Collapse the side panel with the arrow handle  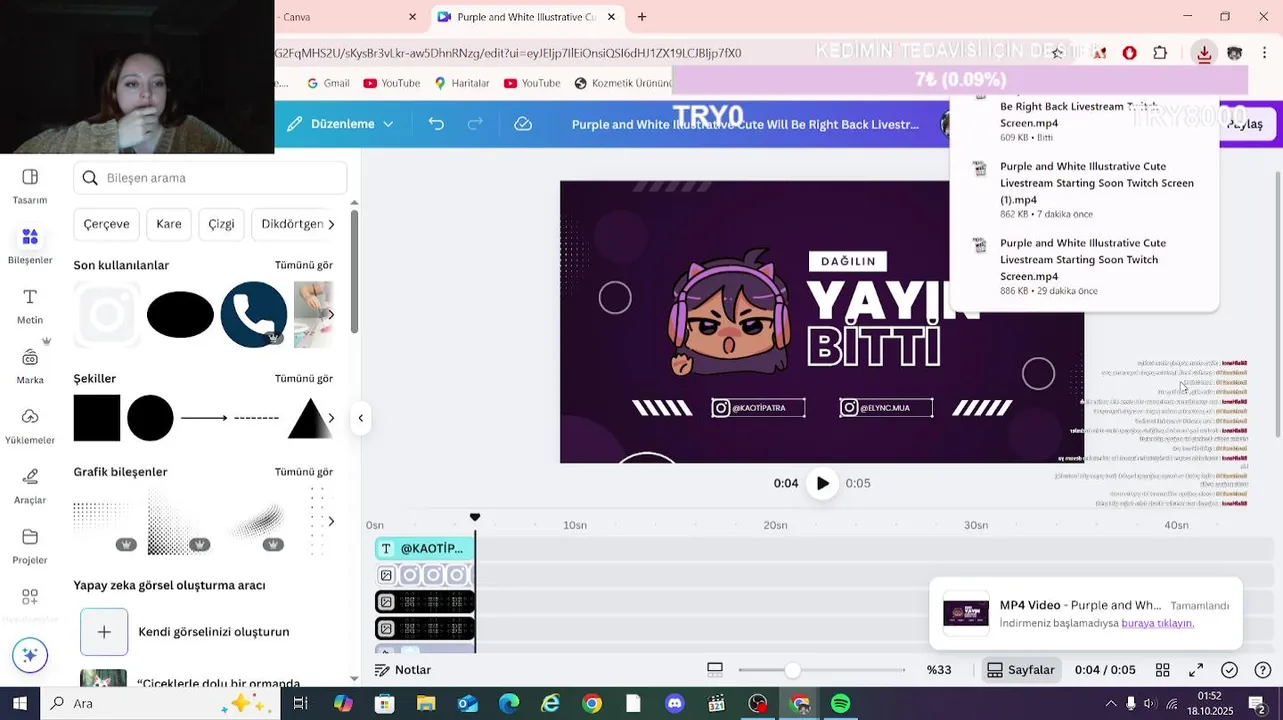(x=361, y=418)
